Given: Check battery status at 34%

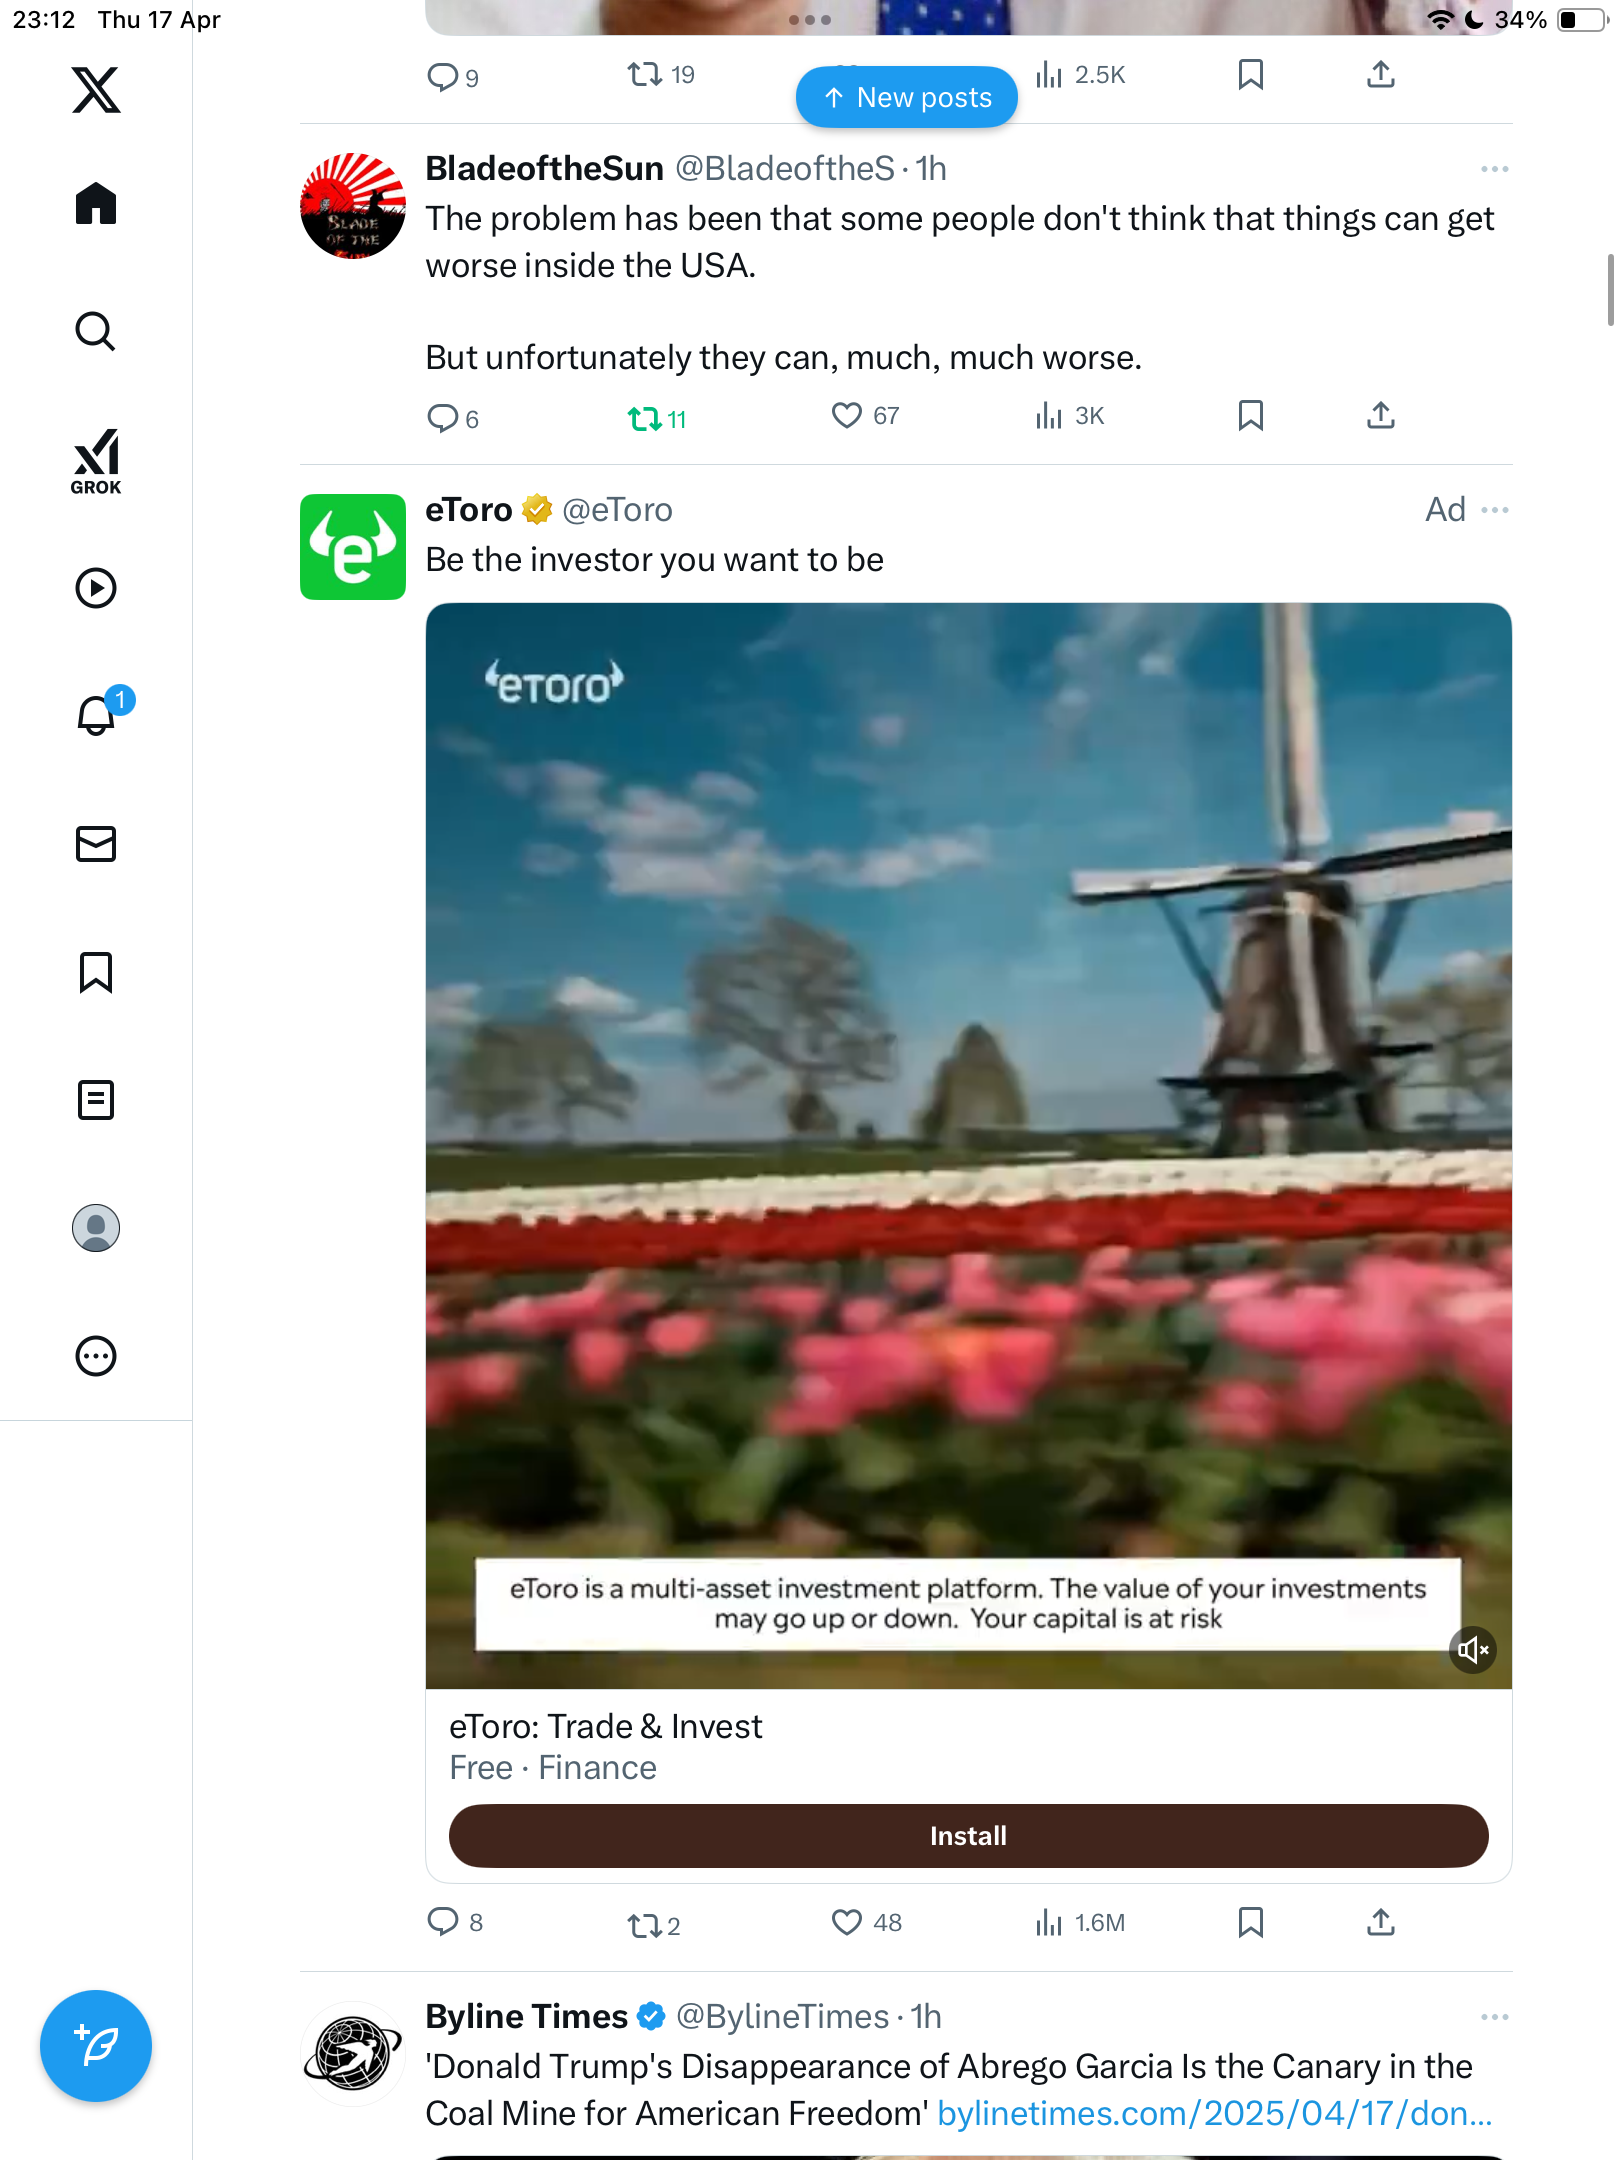Looking at the screenshot, I should click(1551, 20).
